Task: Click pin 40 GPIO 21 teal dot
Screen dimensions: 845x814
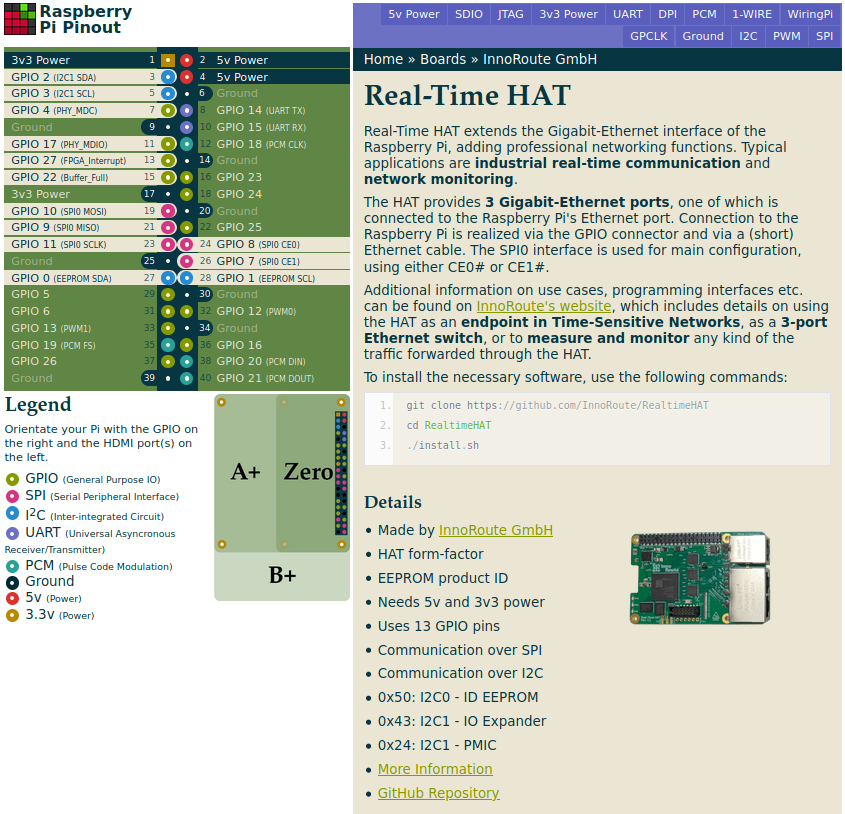Action: pyautogui.click(x=186, y=378)
